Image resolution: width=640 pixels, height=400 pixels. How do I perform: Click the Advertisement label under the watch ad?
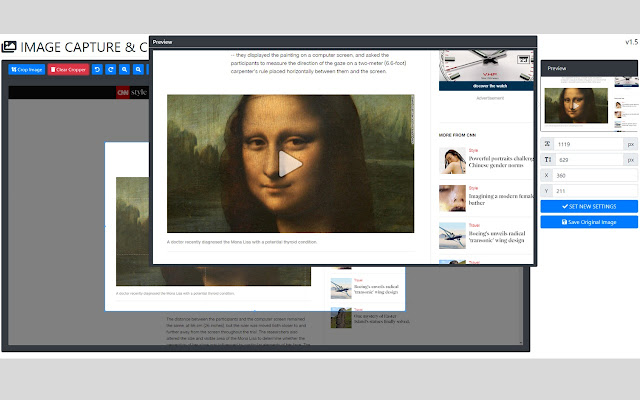(x=490, y=98)
